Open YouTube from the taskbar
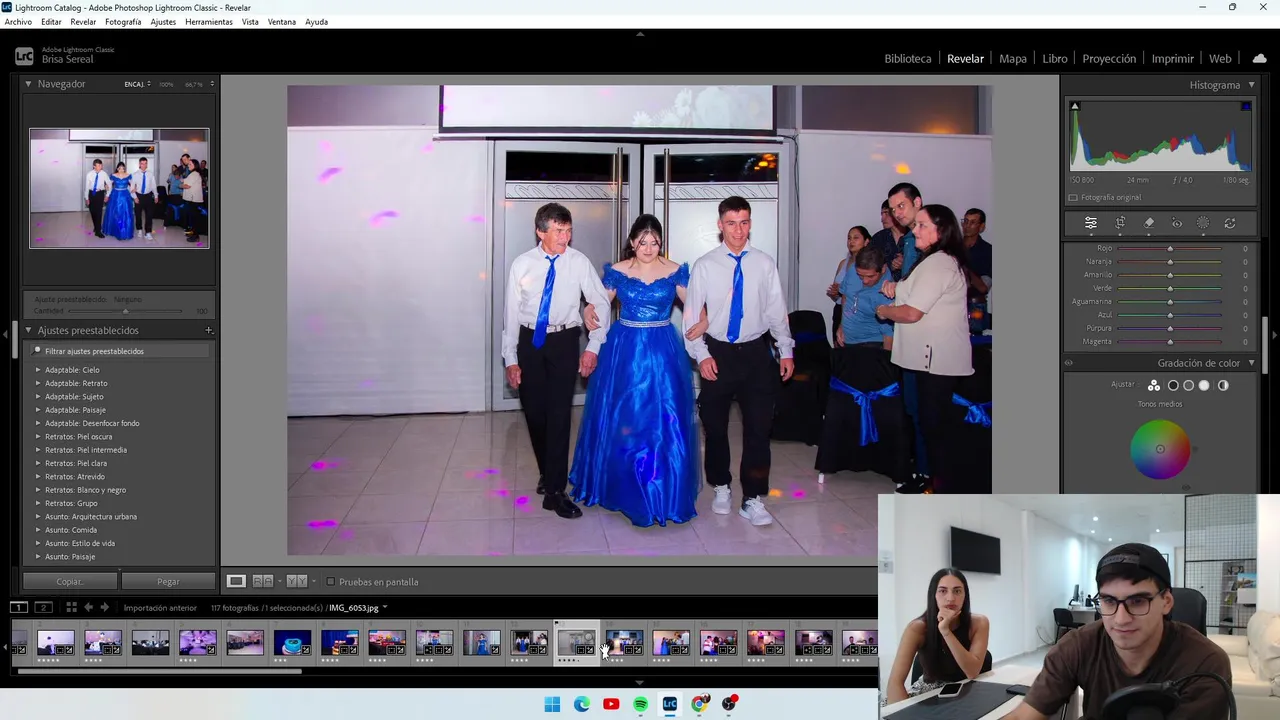 [611, 704]
